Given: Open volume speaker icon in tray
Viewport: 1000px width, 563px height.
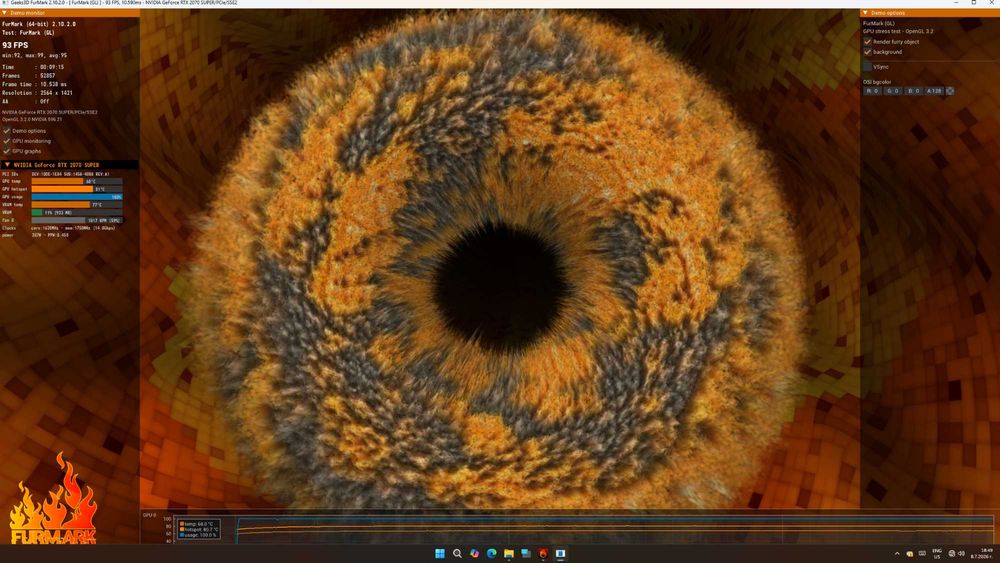Looking at the screenshot, I should (x=961, y=553).
